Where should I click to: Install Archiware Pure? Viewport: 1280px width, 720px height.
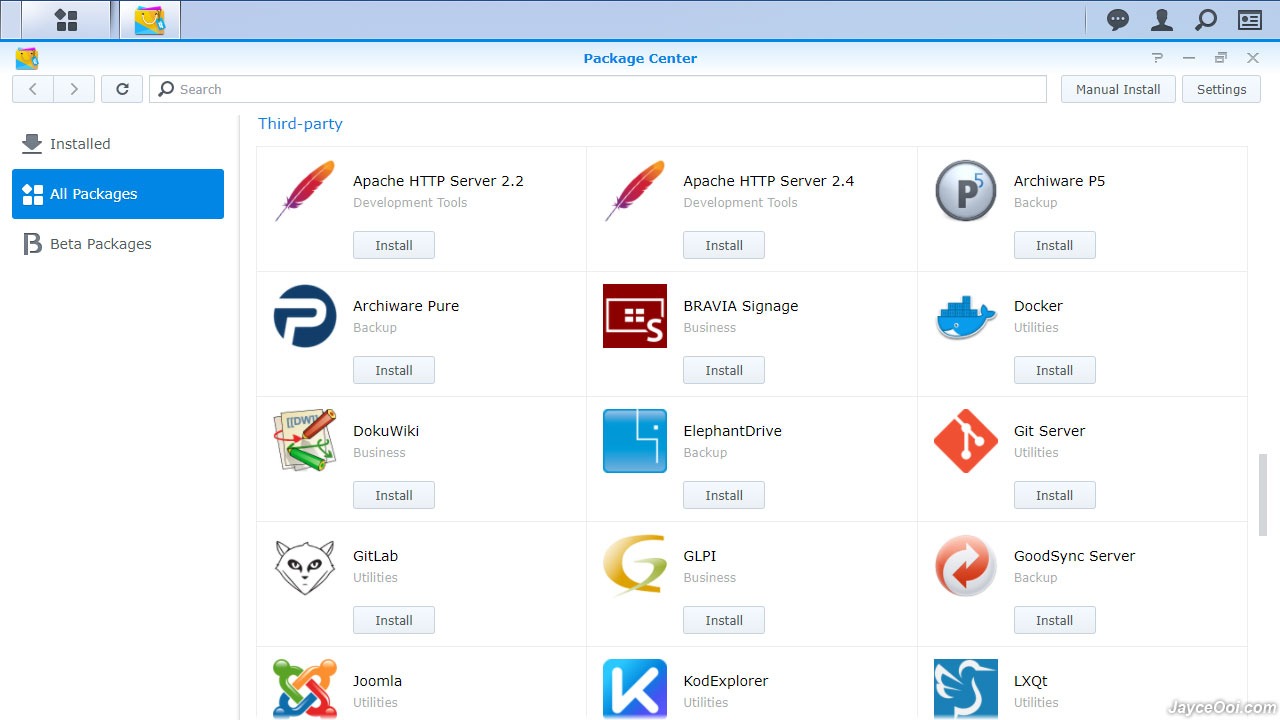click(x=394, y=370)
